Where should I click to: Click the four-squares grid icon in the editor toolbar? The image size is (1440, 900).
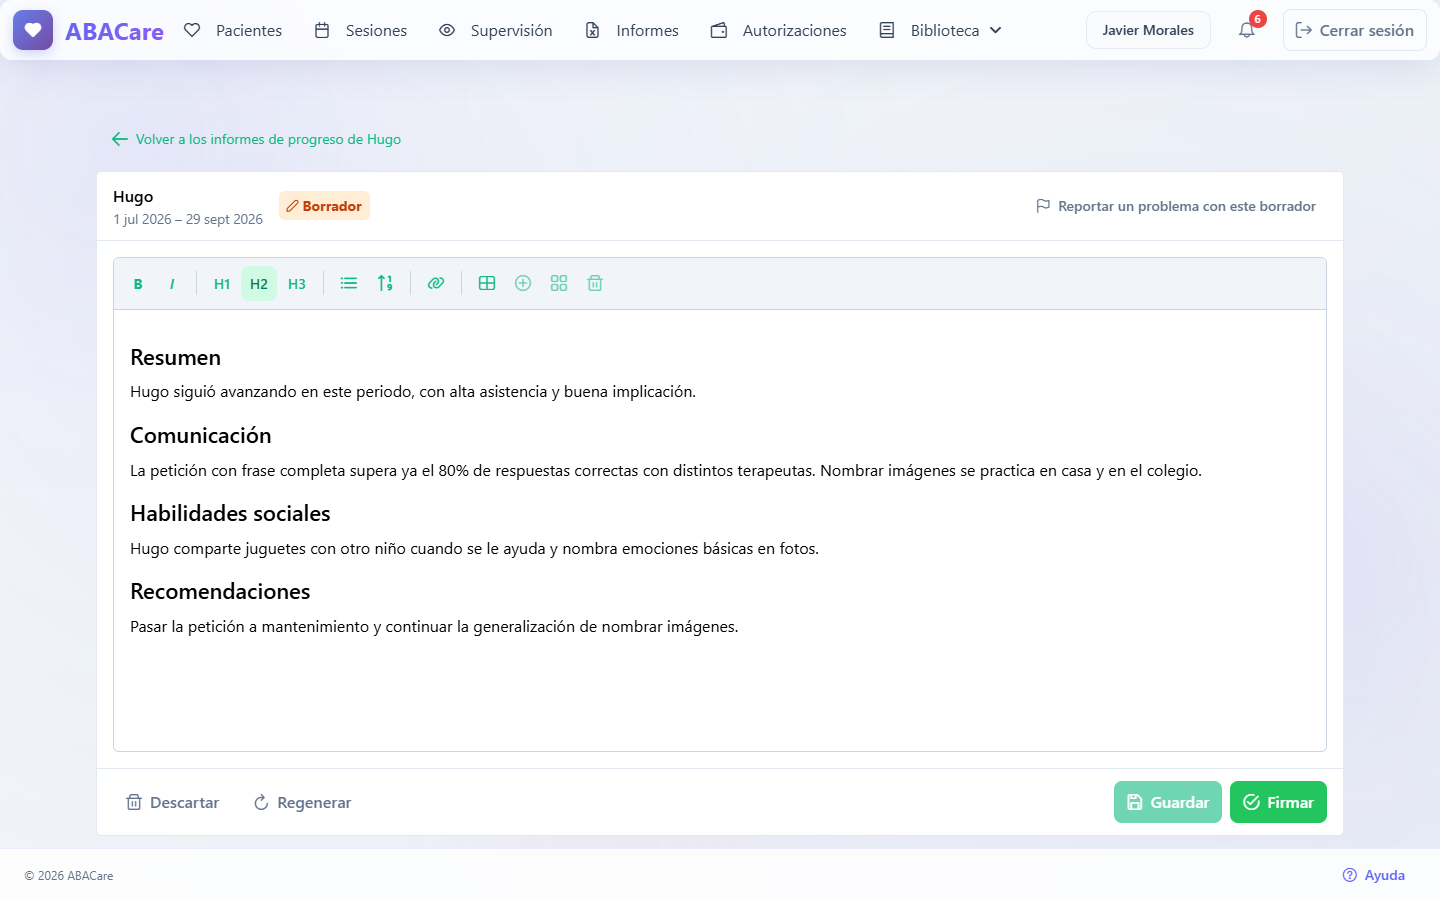[x=559, y=284]
